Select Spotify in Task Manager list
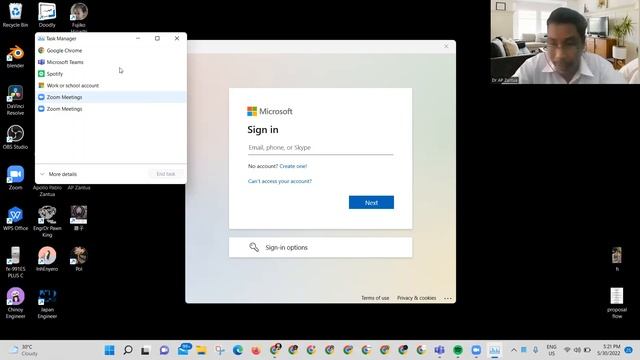 [x=111, y=74]
